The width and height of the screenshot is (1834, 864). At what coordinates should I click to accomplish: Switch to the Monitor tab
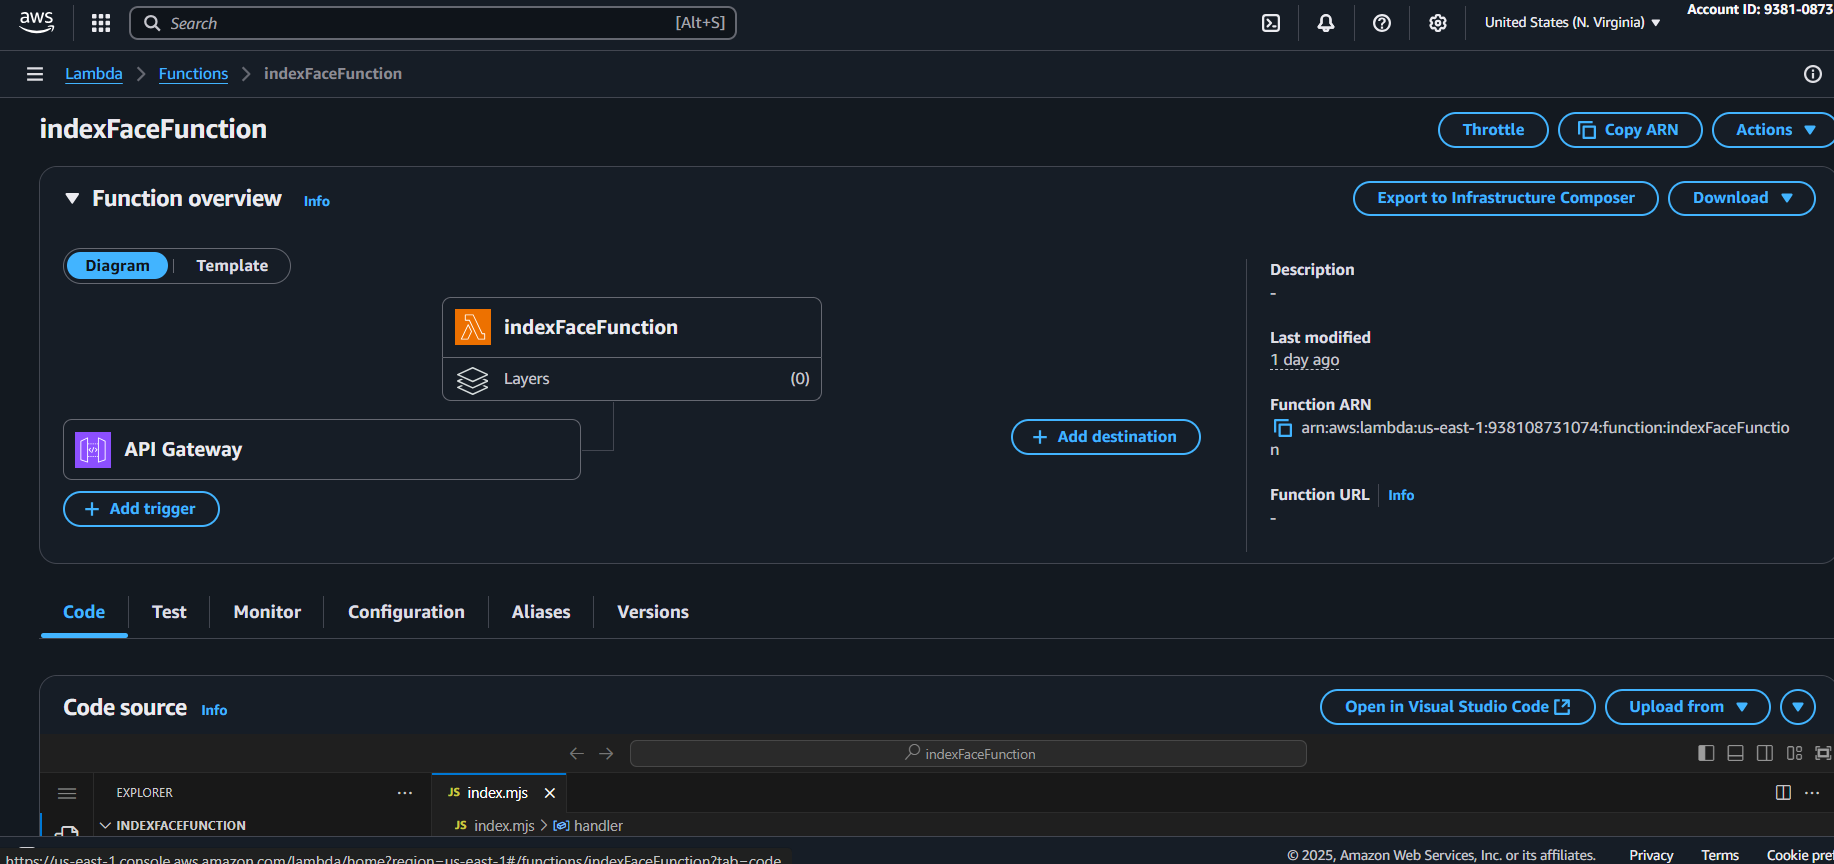point(267,612)
